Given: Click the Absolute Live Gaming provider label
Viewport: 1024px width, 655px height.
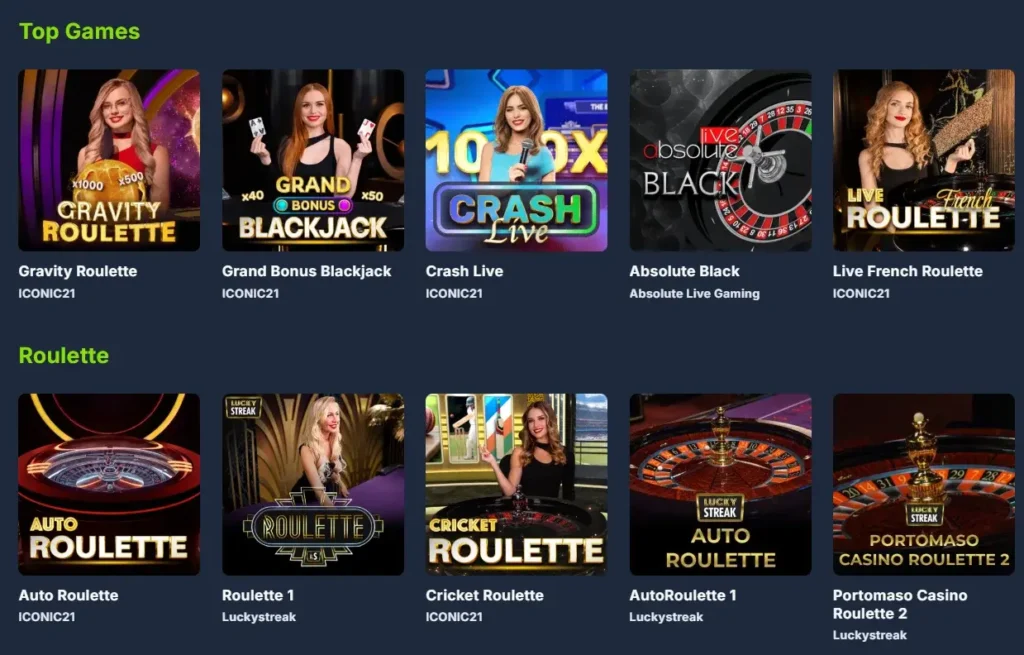Looking at the screenshot, I should (694, 294).
